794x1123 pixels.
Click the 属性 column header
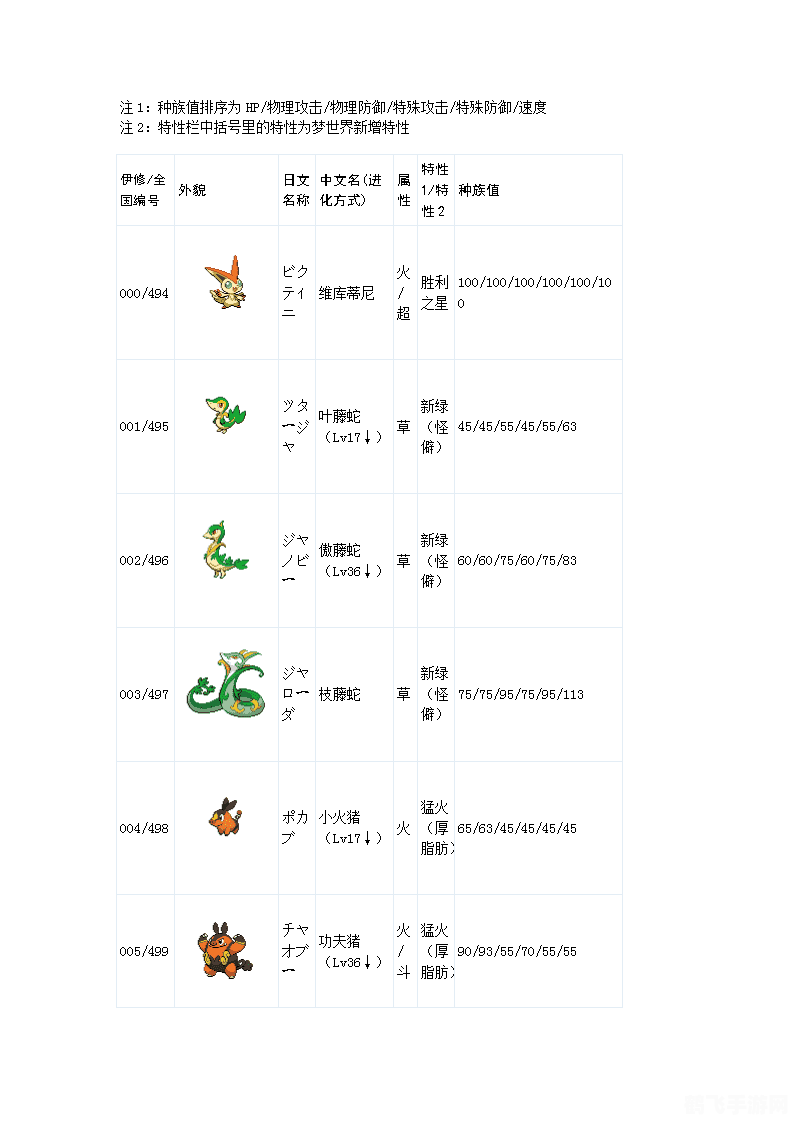(x=404, y=190)
